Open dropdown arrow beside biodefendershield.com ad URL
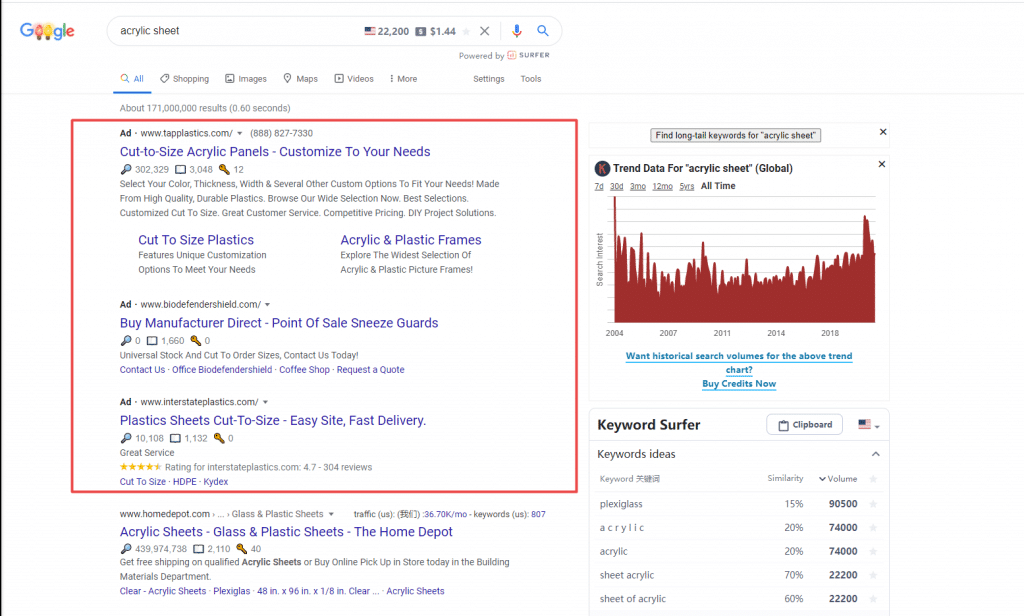Screen dimensions: 1024x616 [x=267, y=304]
